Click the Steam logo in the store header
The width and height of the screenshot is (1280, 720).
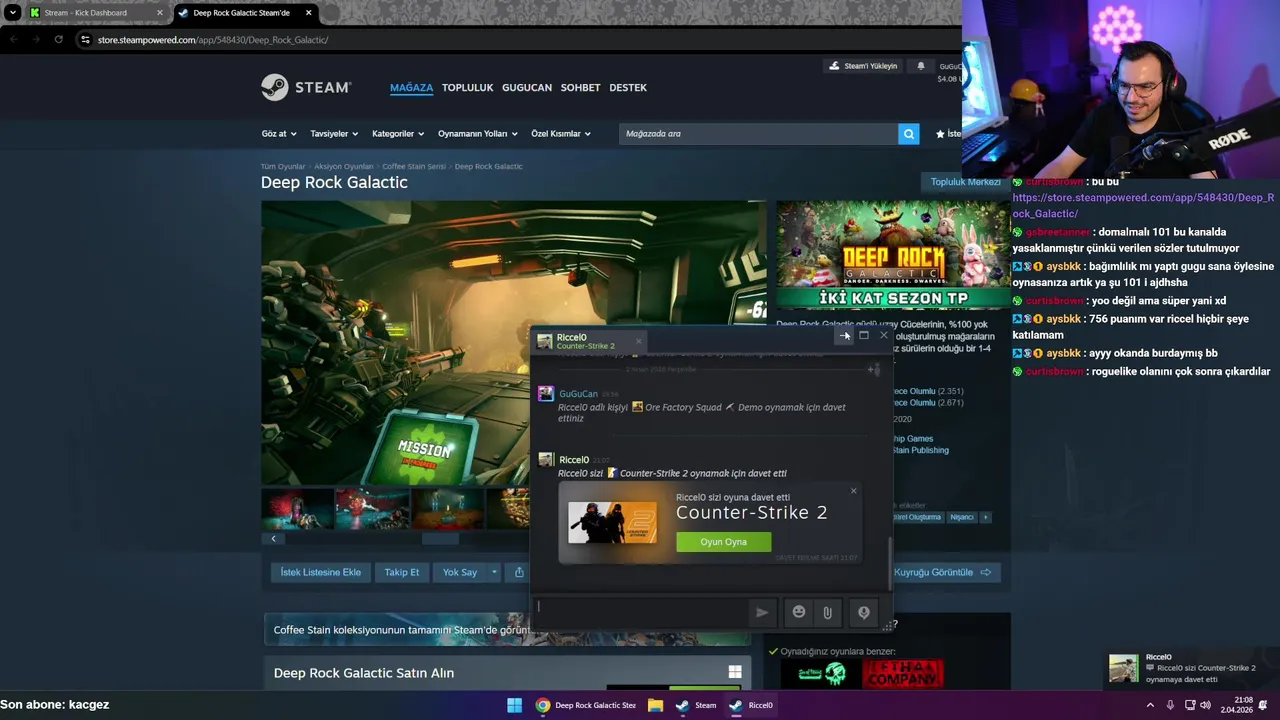point(306,87)
